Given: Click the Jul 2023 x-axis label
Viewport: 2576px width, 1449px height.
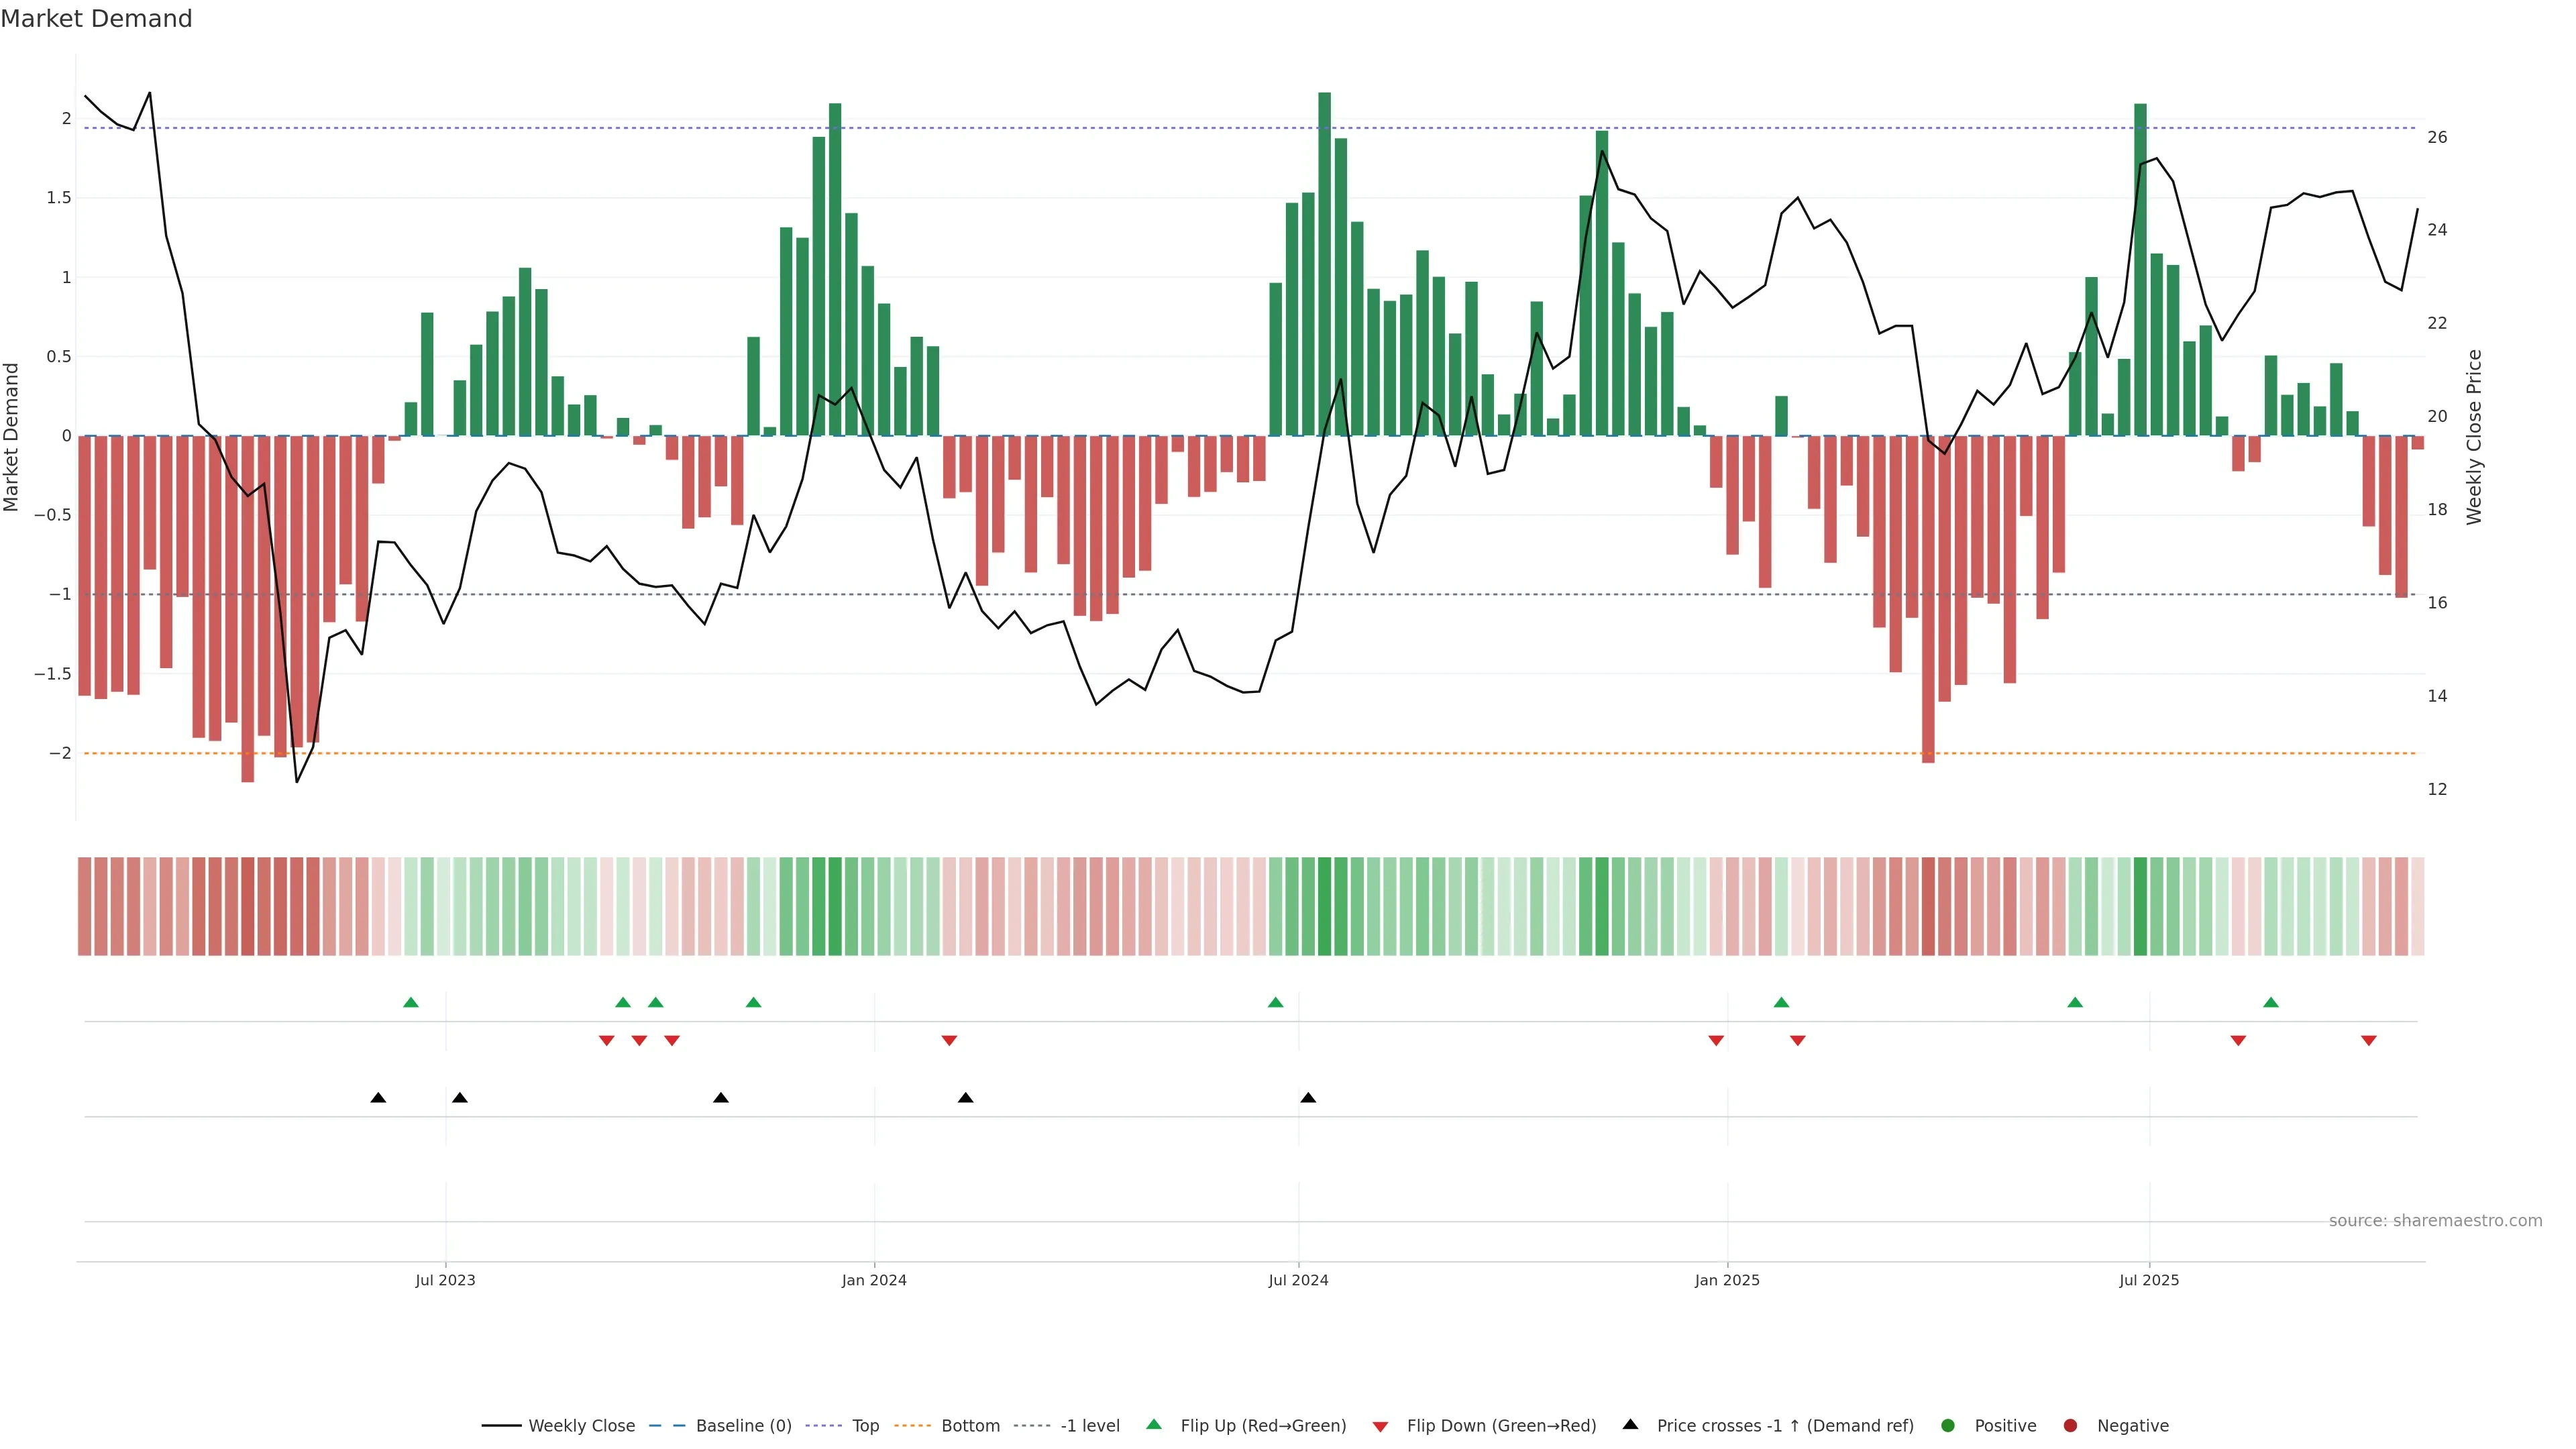Looking at the screenshot, I should click(445, 1281).
